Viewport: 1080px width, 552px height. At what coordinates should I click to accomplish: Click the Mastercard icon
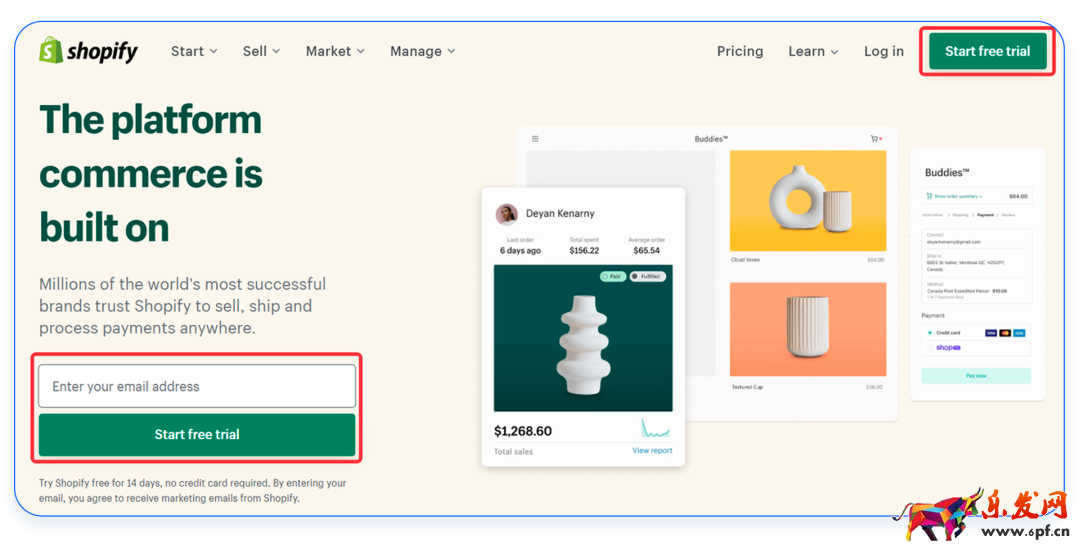pos(1005,333)
